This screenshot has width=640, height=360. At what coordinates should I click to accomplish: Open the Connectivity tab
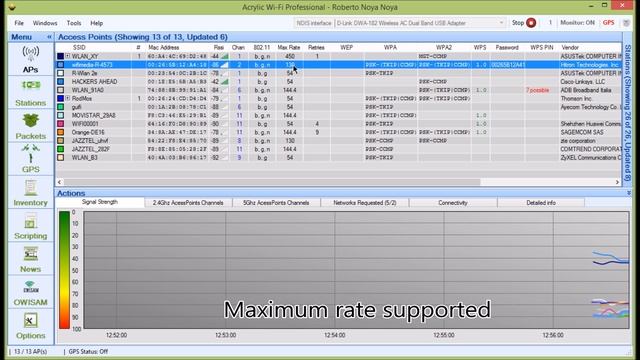(453, 202)
